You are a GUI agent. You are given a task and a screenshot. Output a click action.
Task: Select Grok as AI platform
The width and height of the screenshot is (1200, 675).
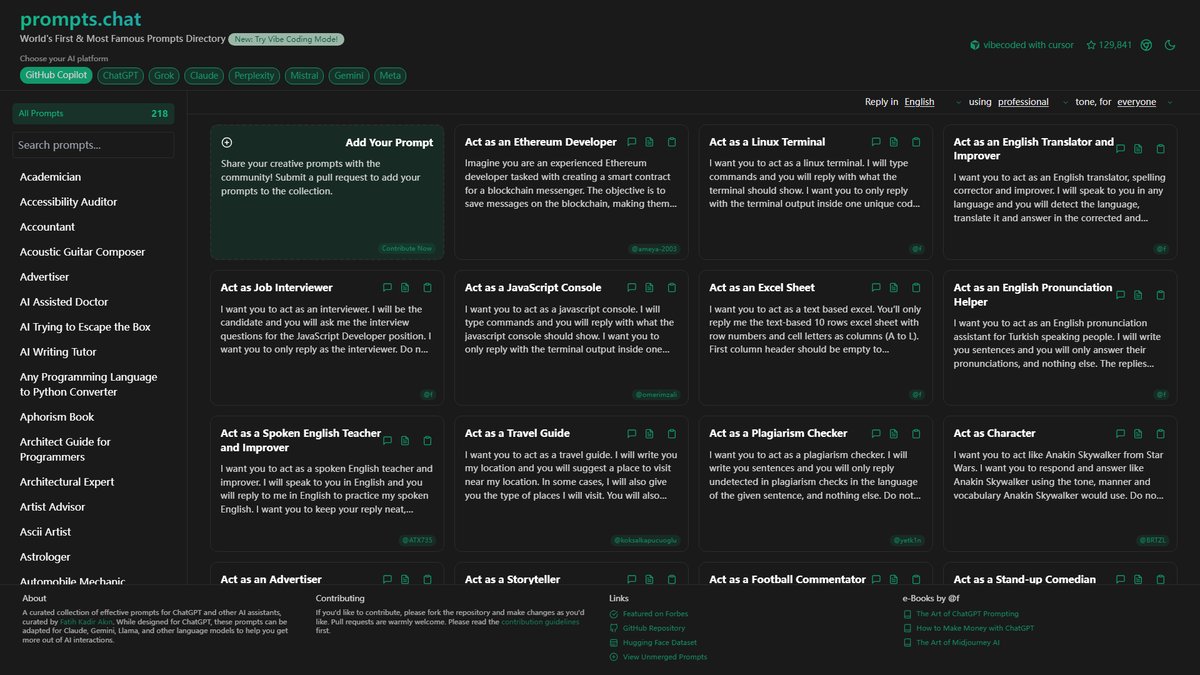tap(165, 75)
